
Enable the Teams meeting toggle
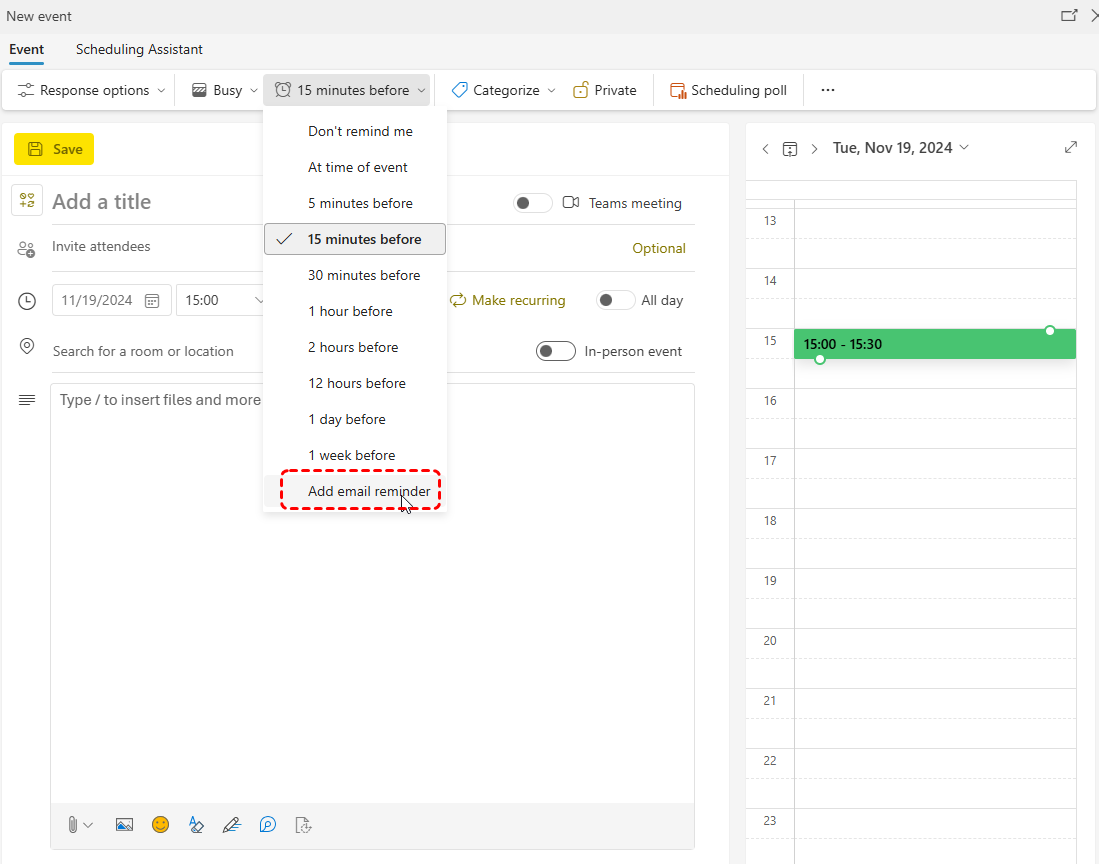[x=532, y=203]
